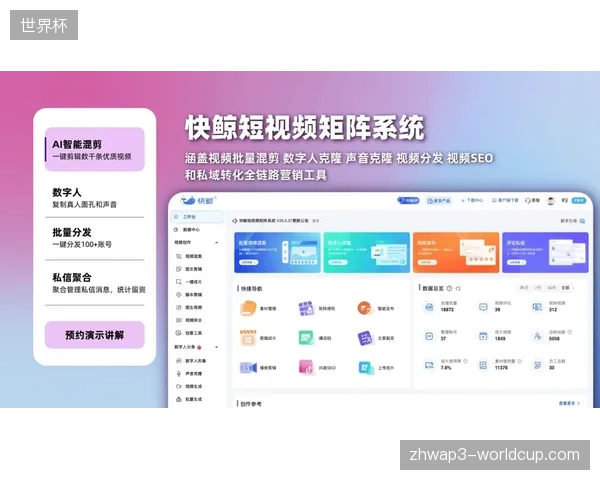Select the 数字人 feature item
The height and width of the screenshot is (480, 600).
point(95,198)
